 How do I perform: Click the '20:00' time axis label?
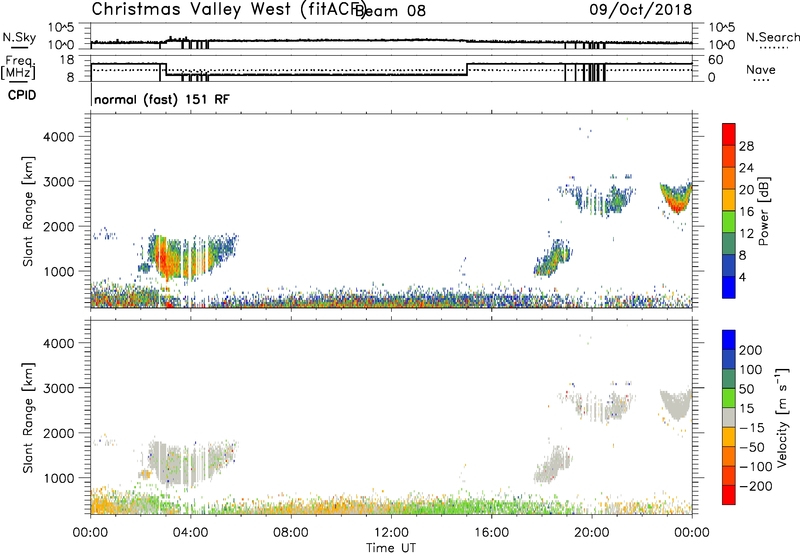tap(591, 533)
